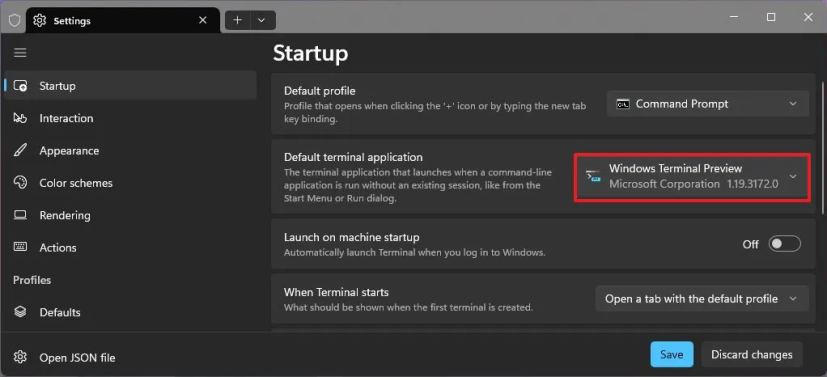This screenshot has width=827, height=377.
Task: Open Interaction via its cursor icon
Action: (20, 118)
